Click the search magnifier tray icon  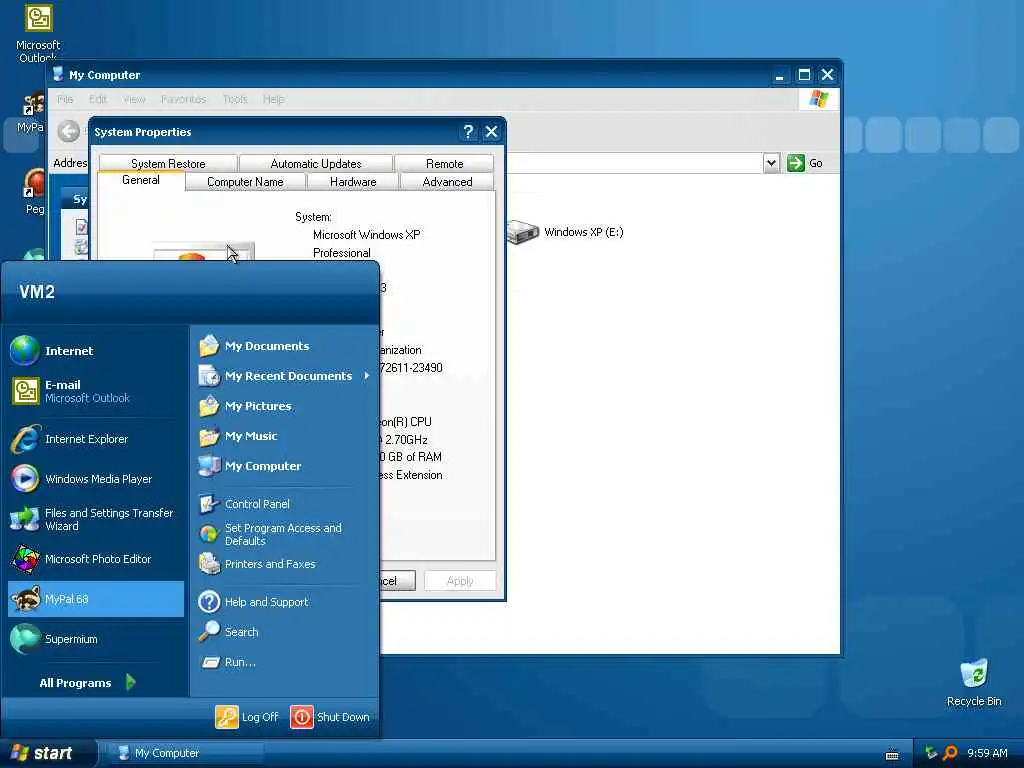[x=951, y=753]
